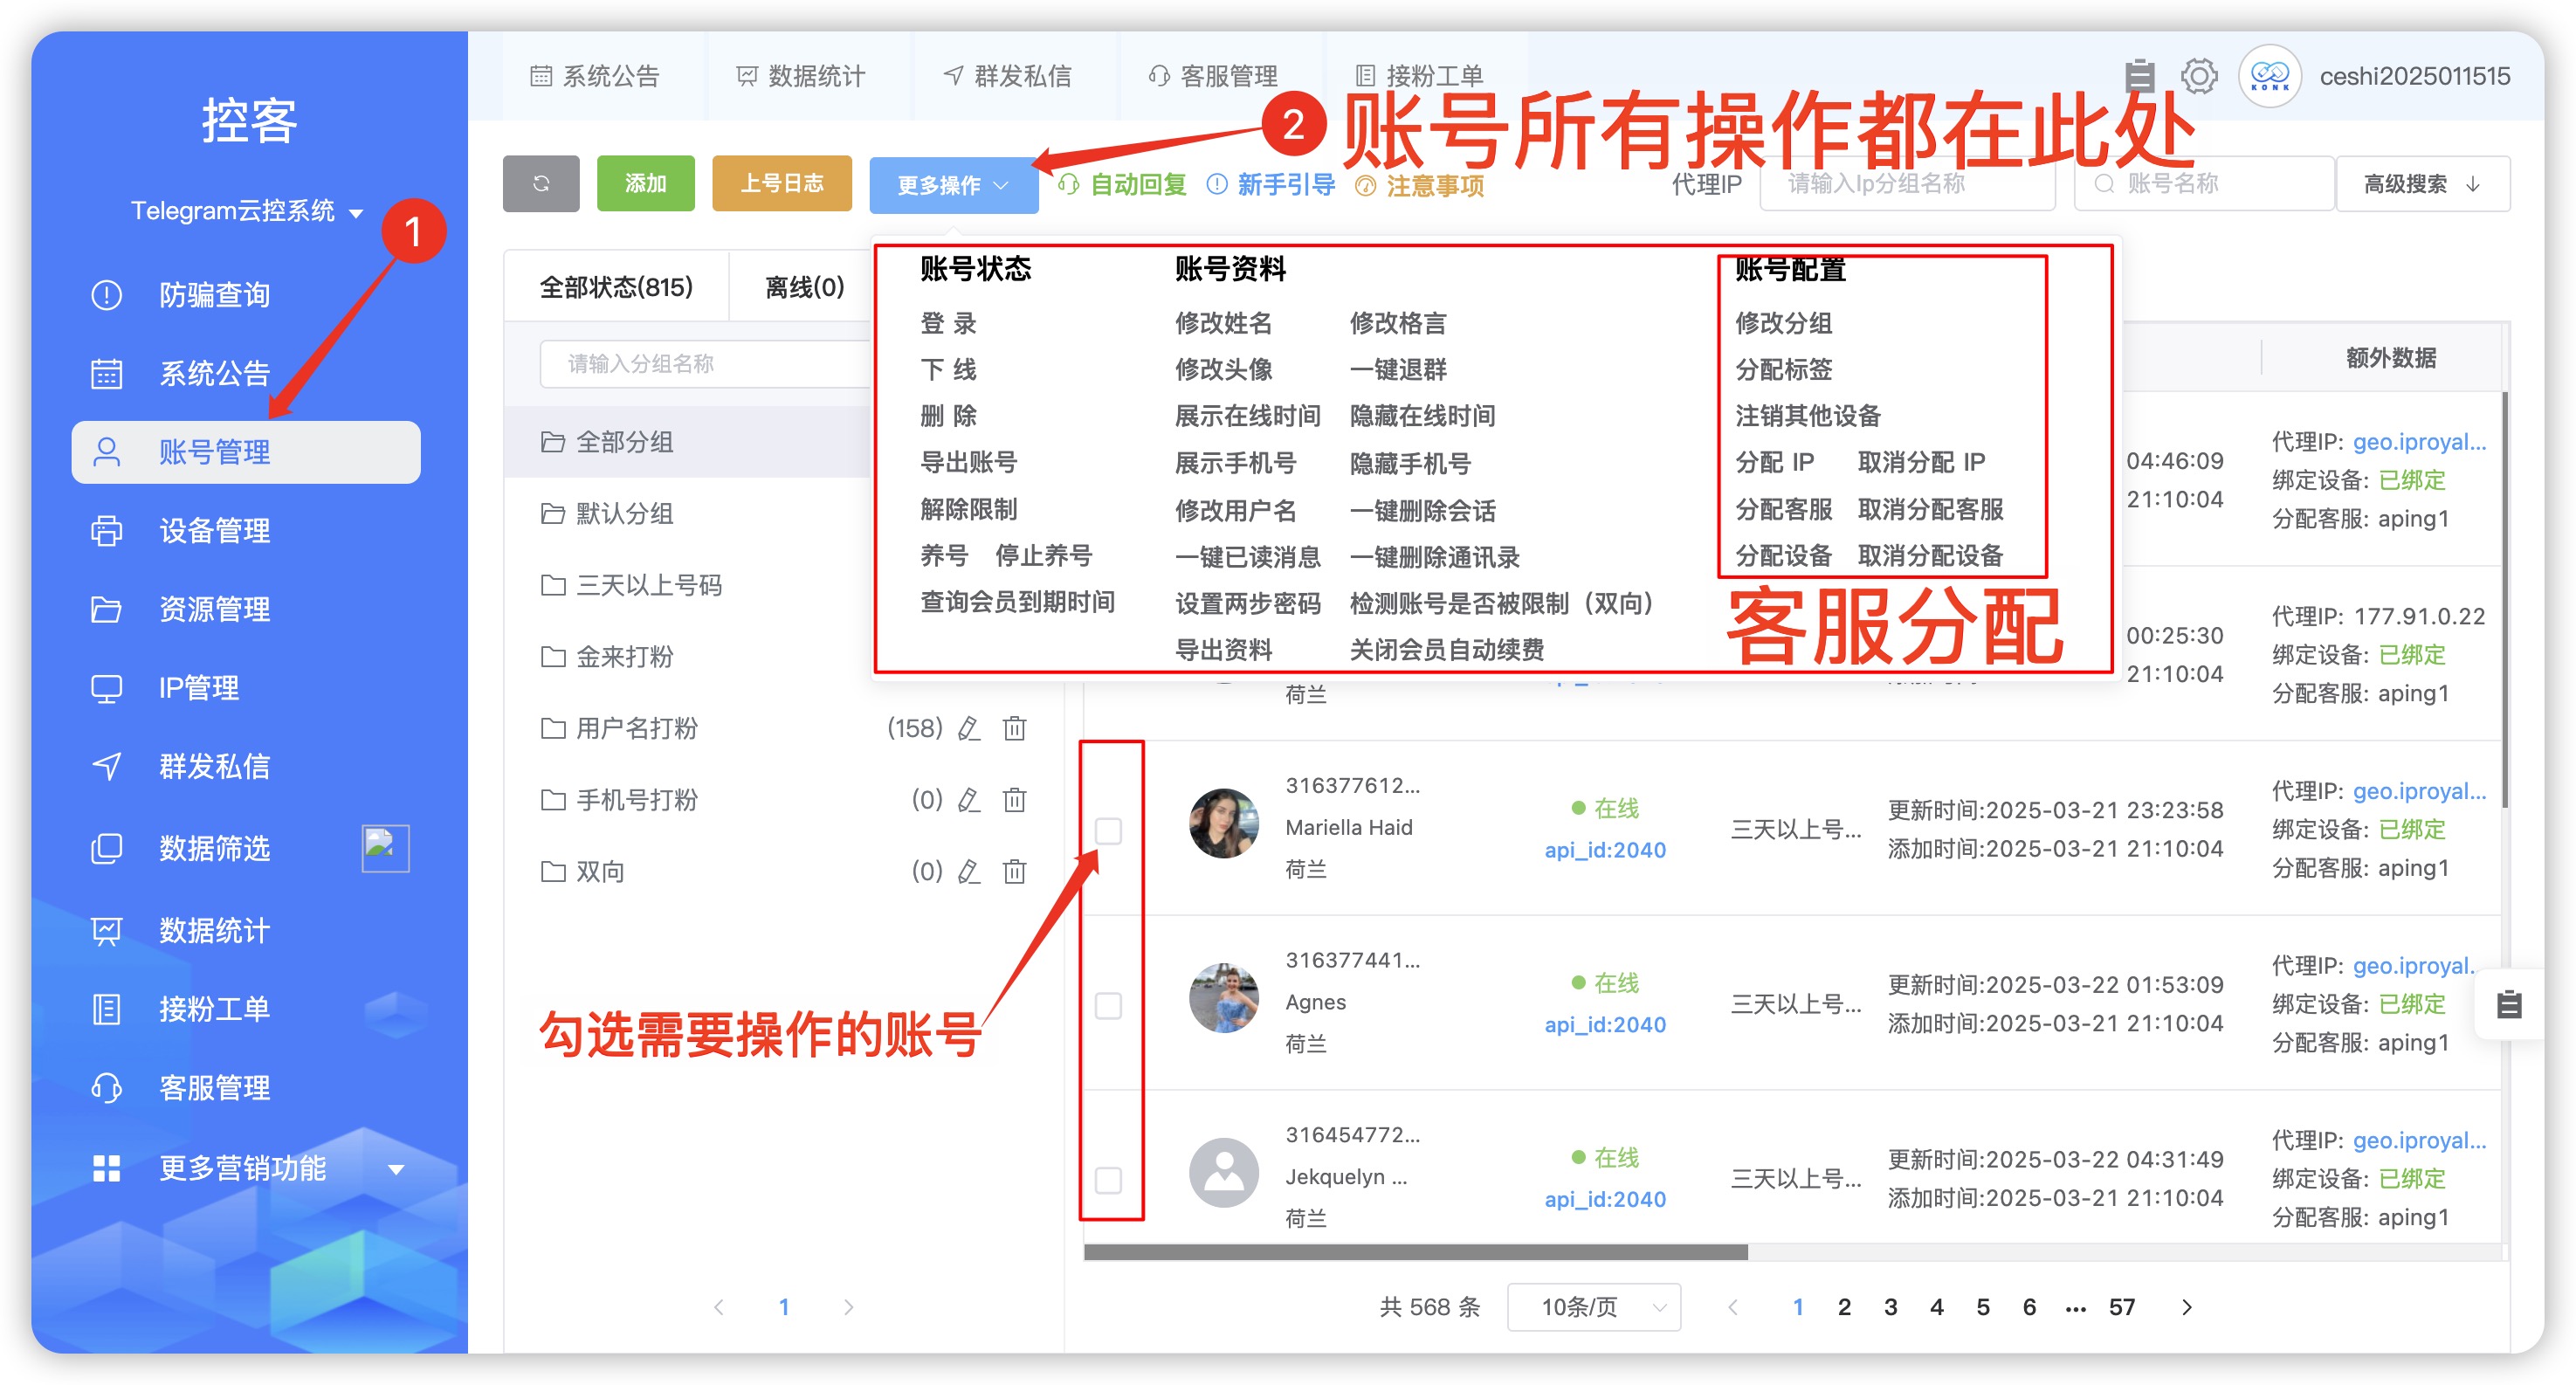
Task: Switch to the 离线(0) status tab
Action: (803, 287)
